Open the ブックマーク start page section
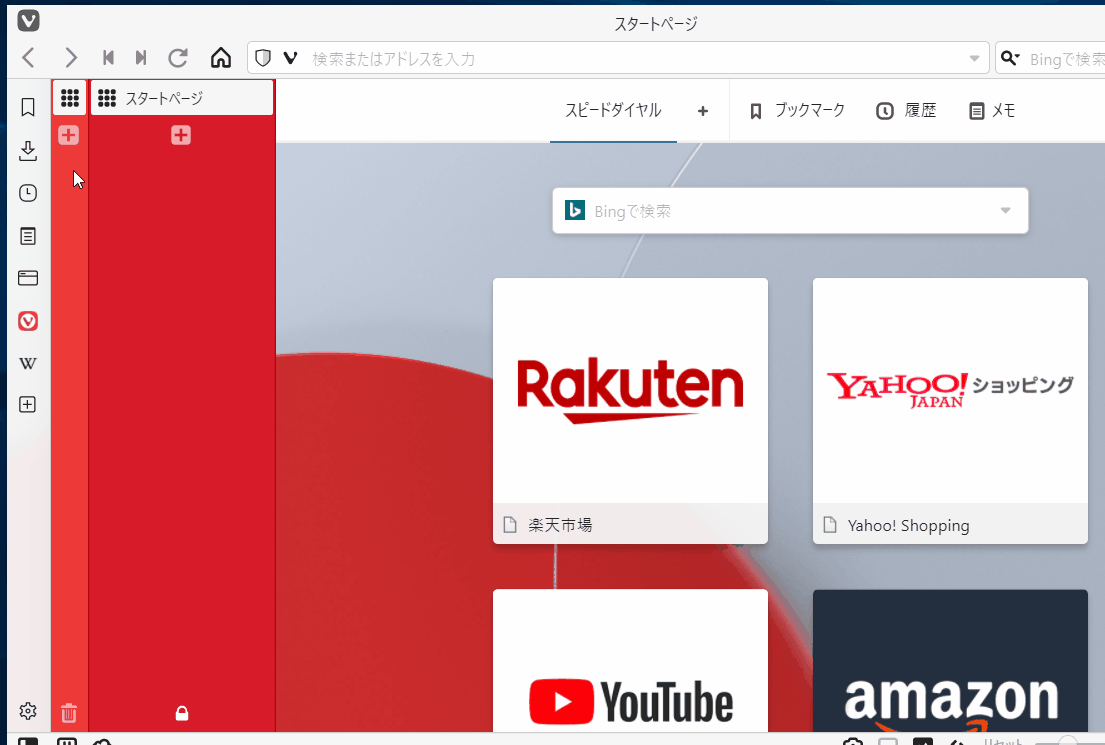The image size is (1105, 745). point(797,111)
